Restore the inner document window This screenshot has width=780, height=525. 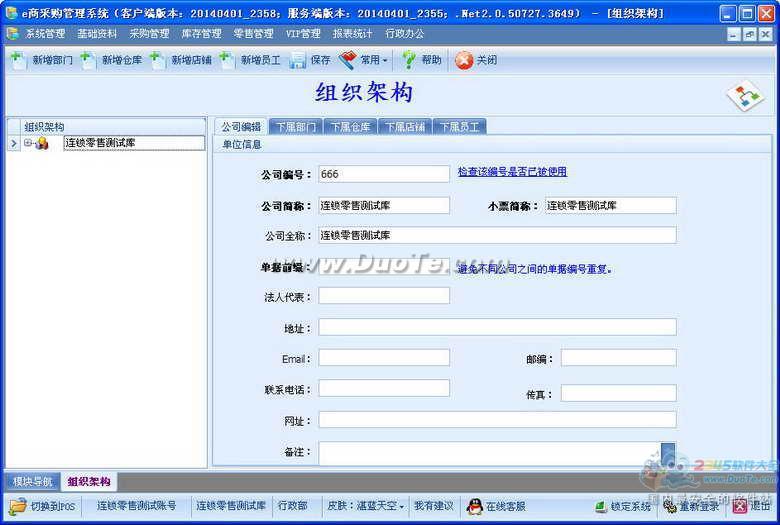750,34
